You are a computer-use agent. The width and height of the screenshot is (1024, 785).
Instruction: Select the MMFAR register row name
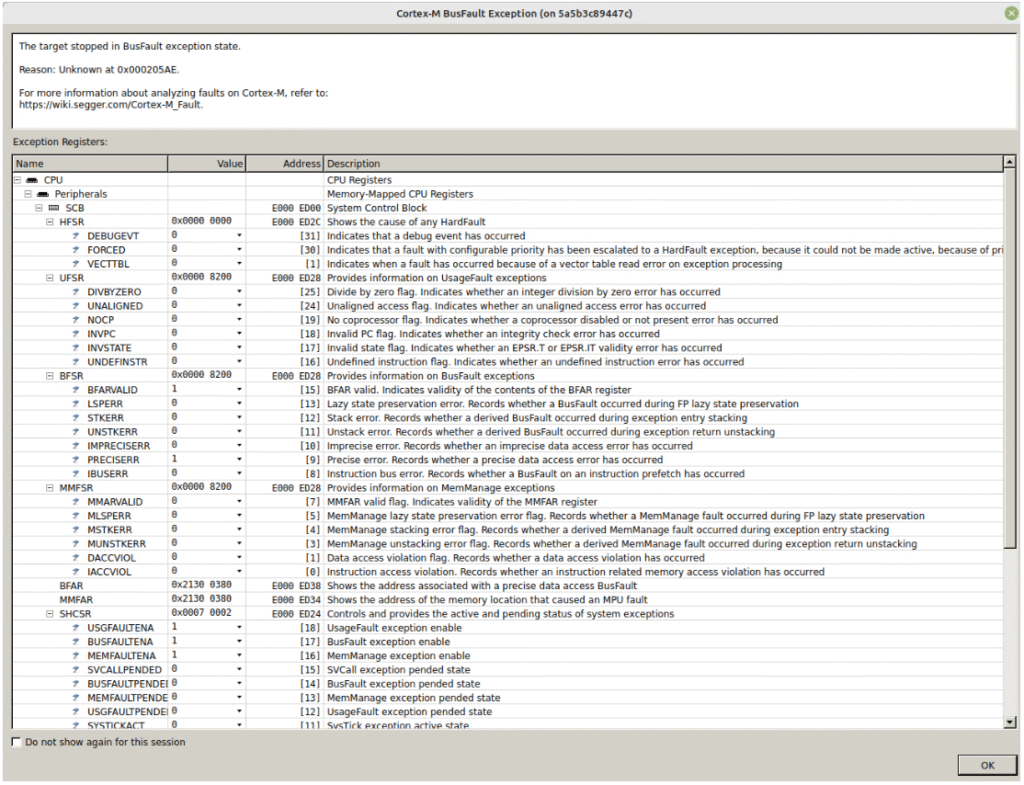[x=76, y=600]
